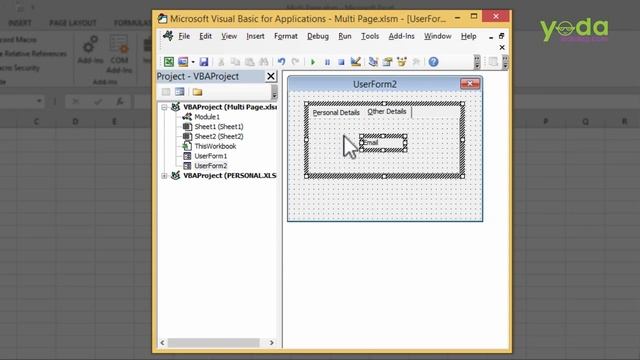Open the Object Browser toolbar icon
Image resolution: width=640 pixels, height=360 pixels.
(x=402, y=62)
